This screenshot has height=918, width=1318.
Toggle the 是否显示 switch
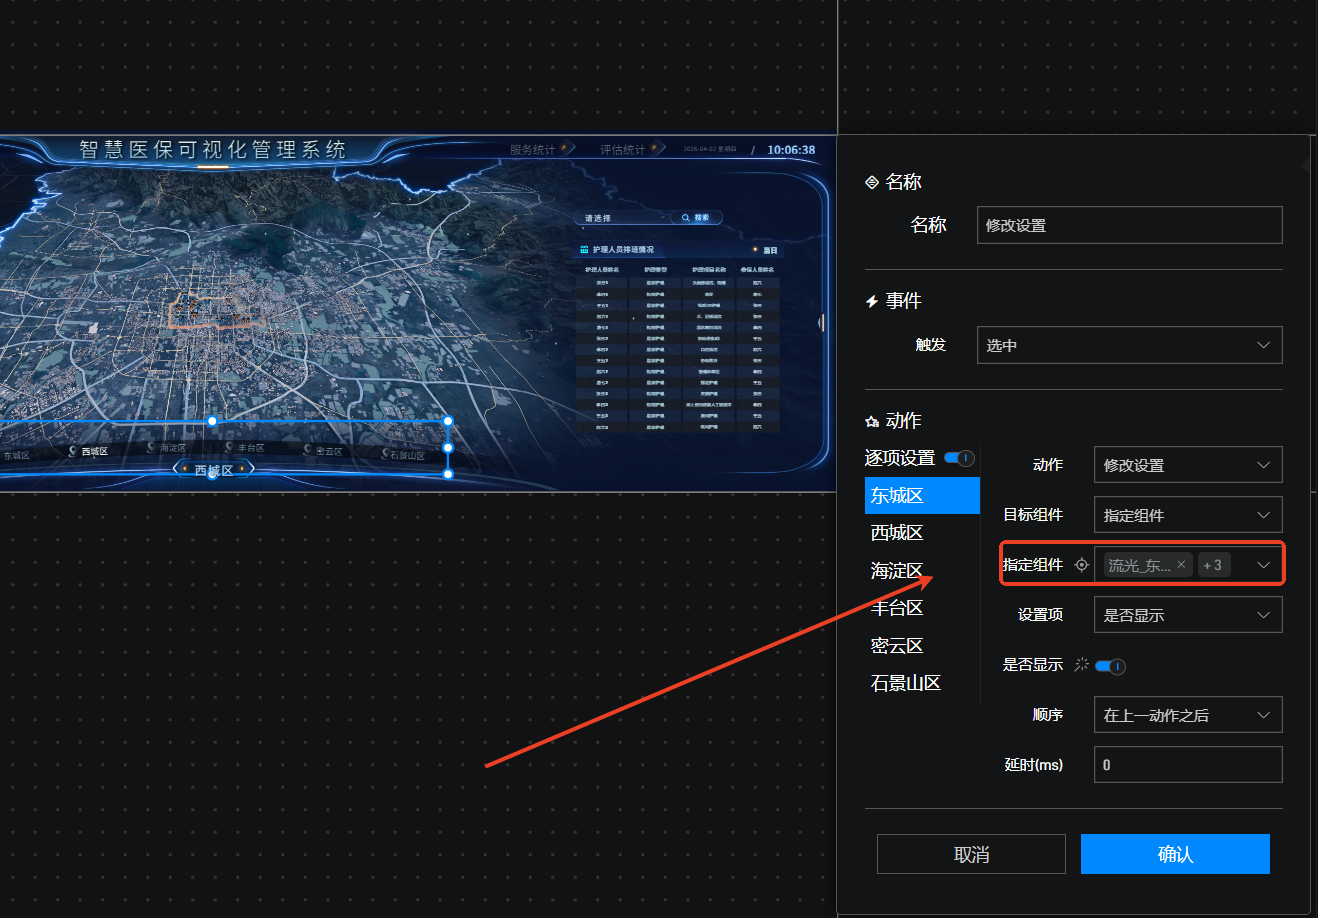[x=1110, y=666]
